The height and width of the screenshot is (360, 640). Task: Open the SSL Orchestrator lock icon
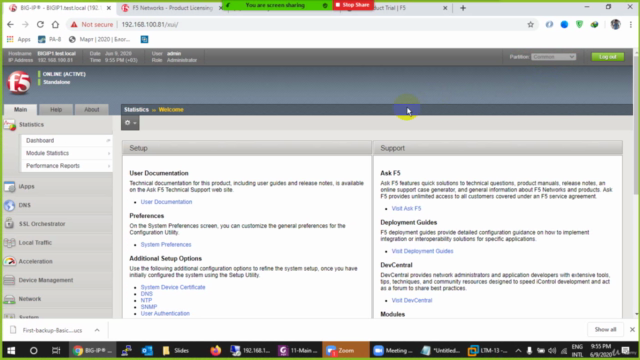(x=9, y=224)
